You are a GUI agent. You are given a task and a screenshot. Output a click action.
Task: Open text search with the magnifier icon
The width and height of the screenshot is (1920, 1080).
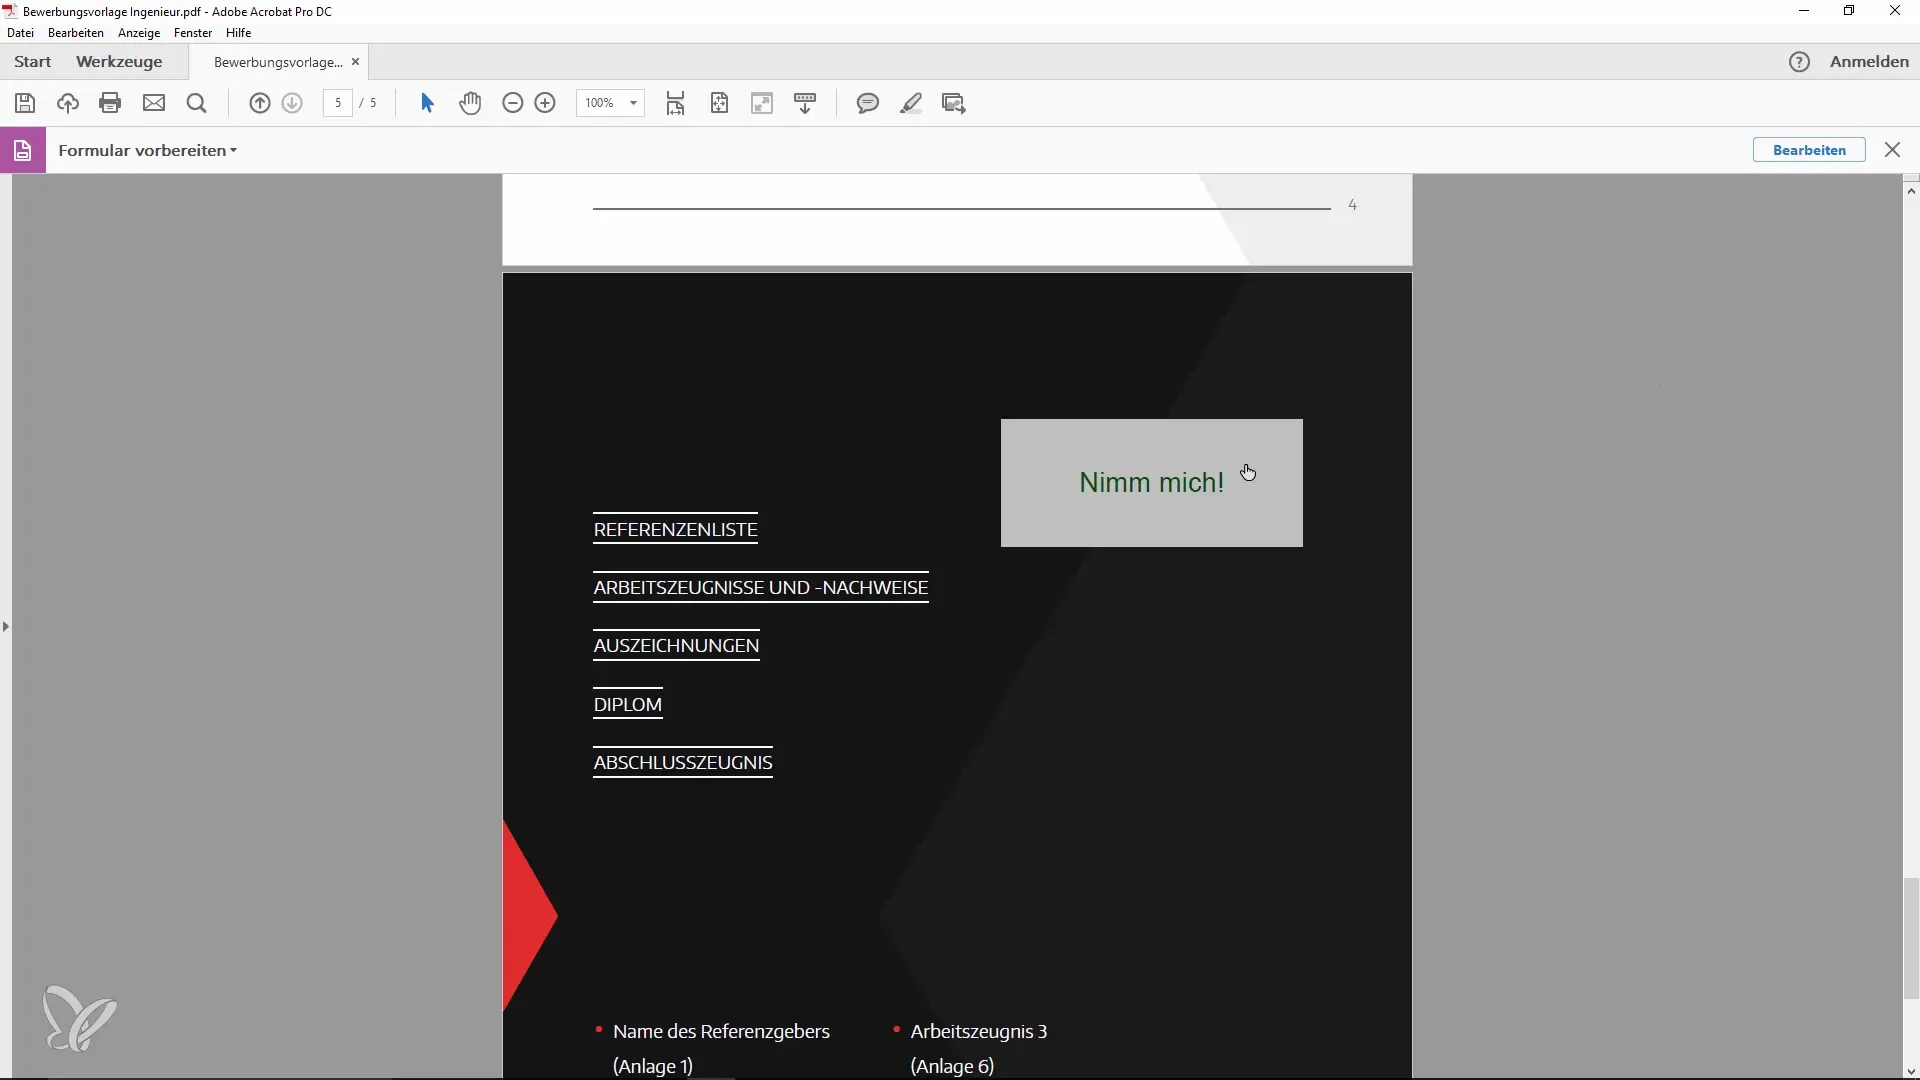coord(197,103)
